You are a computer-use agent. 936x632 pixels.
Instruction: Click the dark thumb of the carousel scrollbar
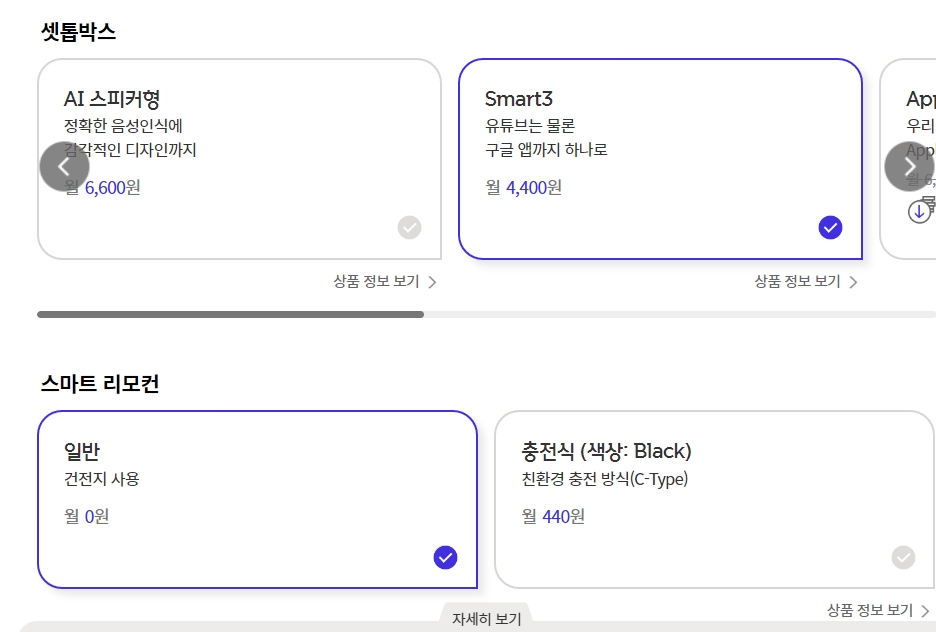[230, 314]
